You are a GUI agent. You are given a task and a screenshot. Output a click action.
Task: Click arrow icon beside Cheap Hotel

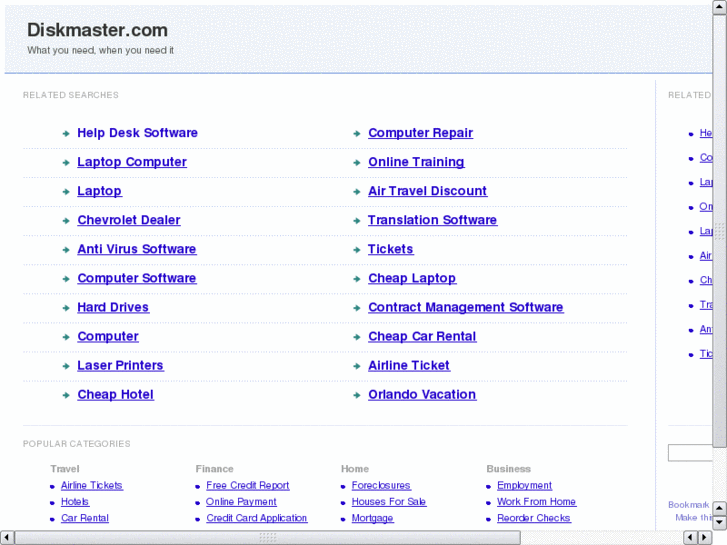pos(66,396)
